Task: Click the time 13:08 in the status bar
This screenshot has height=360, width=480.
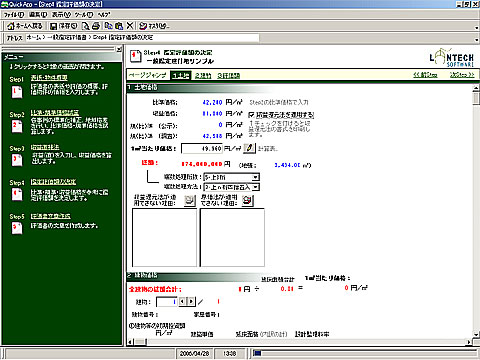Action: pos(230,353)
